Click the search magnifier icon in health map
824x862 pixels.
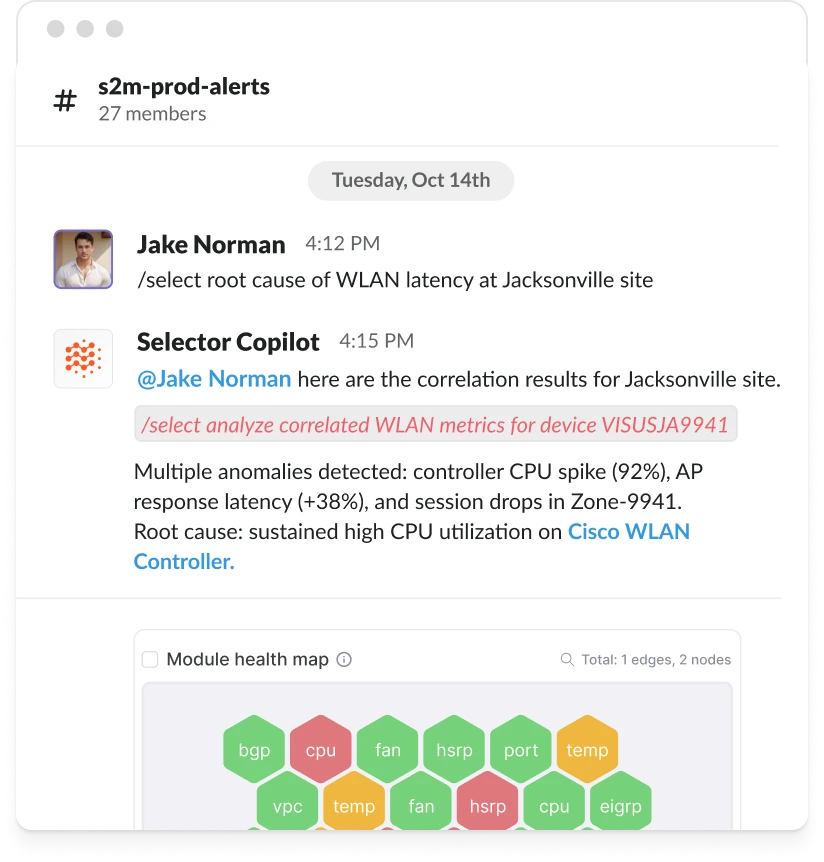click(567, 660)
